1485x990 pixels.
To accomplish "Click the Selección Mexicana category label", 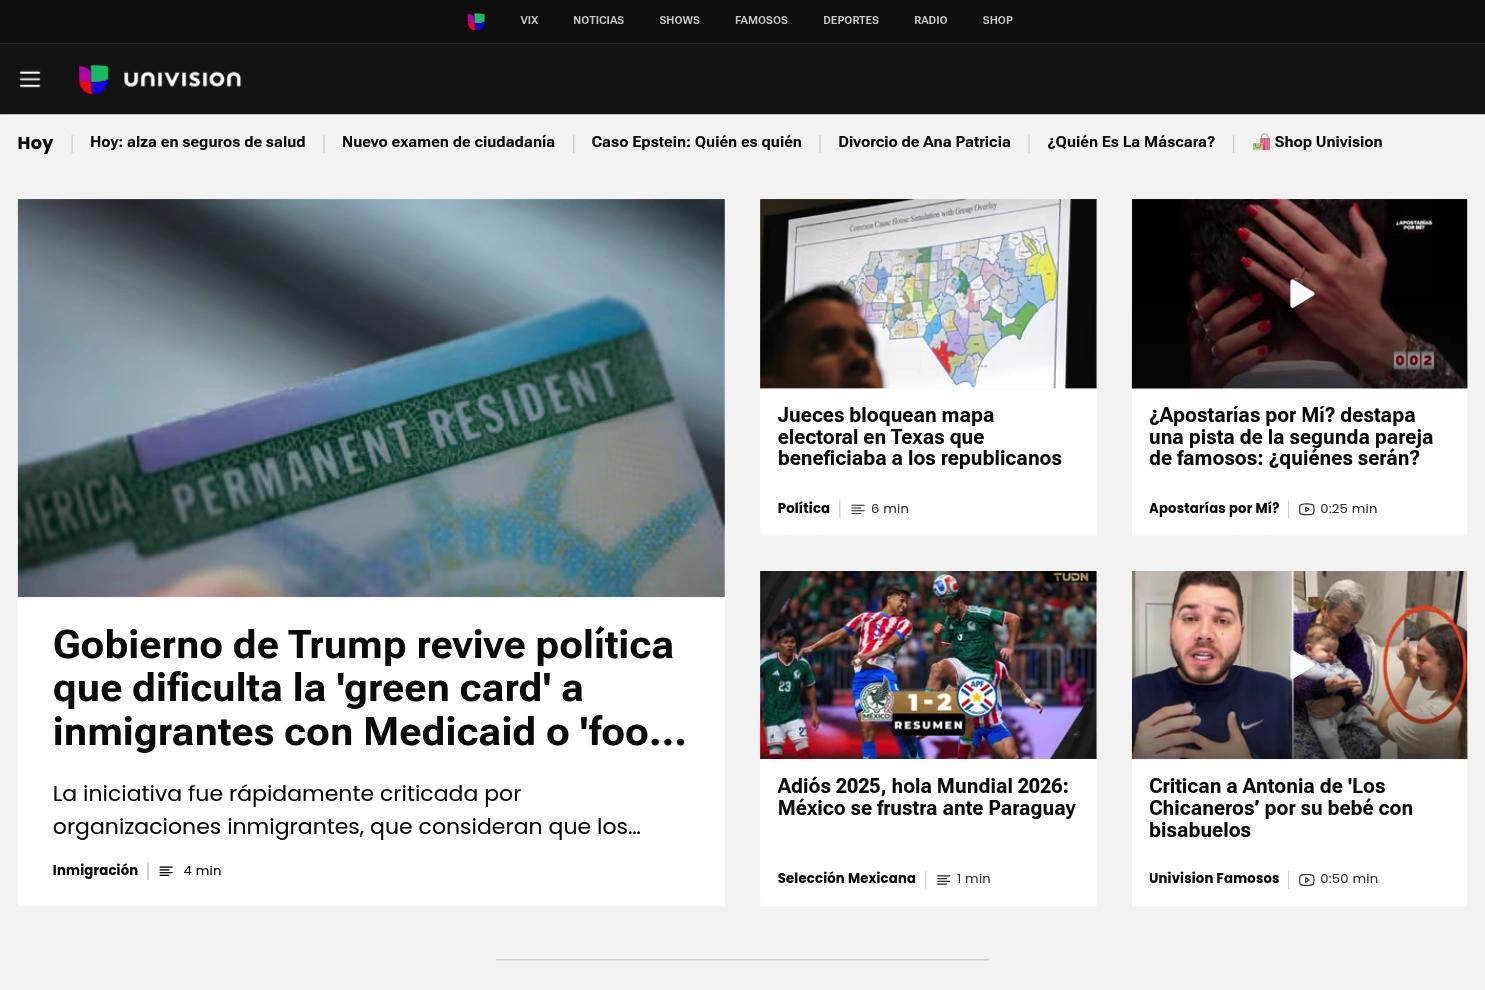I will point(846,878).
